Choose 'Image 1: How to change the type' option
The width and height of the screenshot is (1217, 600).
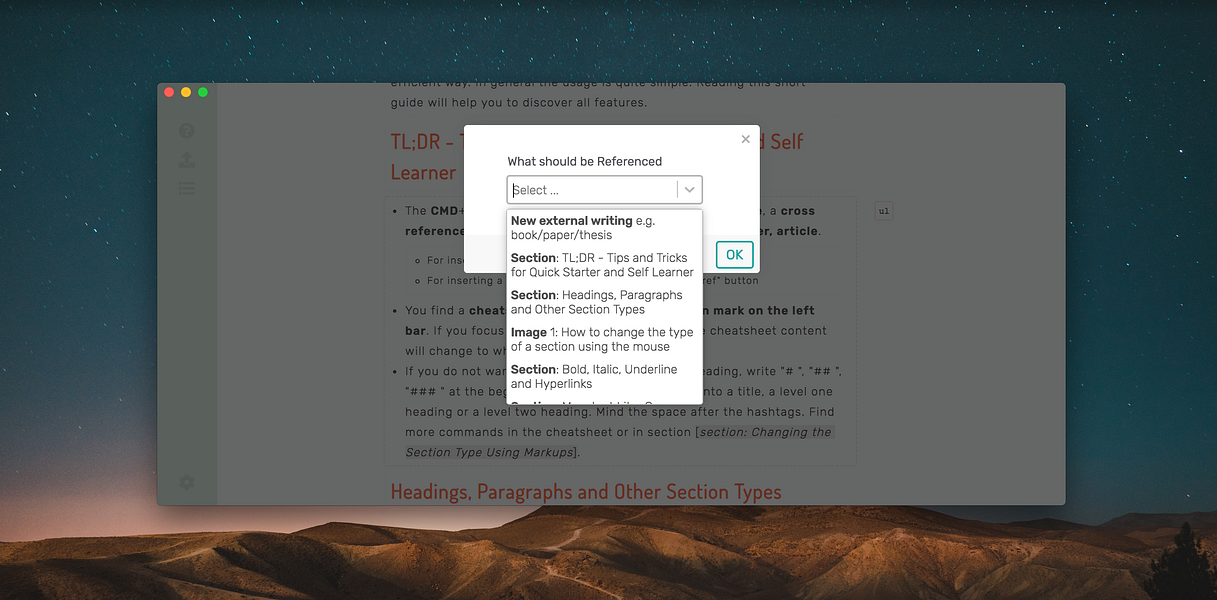[x=605, y=339]
